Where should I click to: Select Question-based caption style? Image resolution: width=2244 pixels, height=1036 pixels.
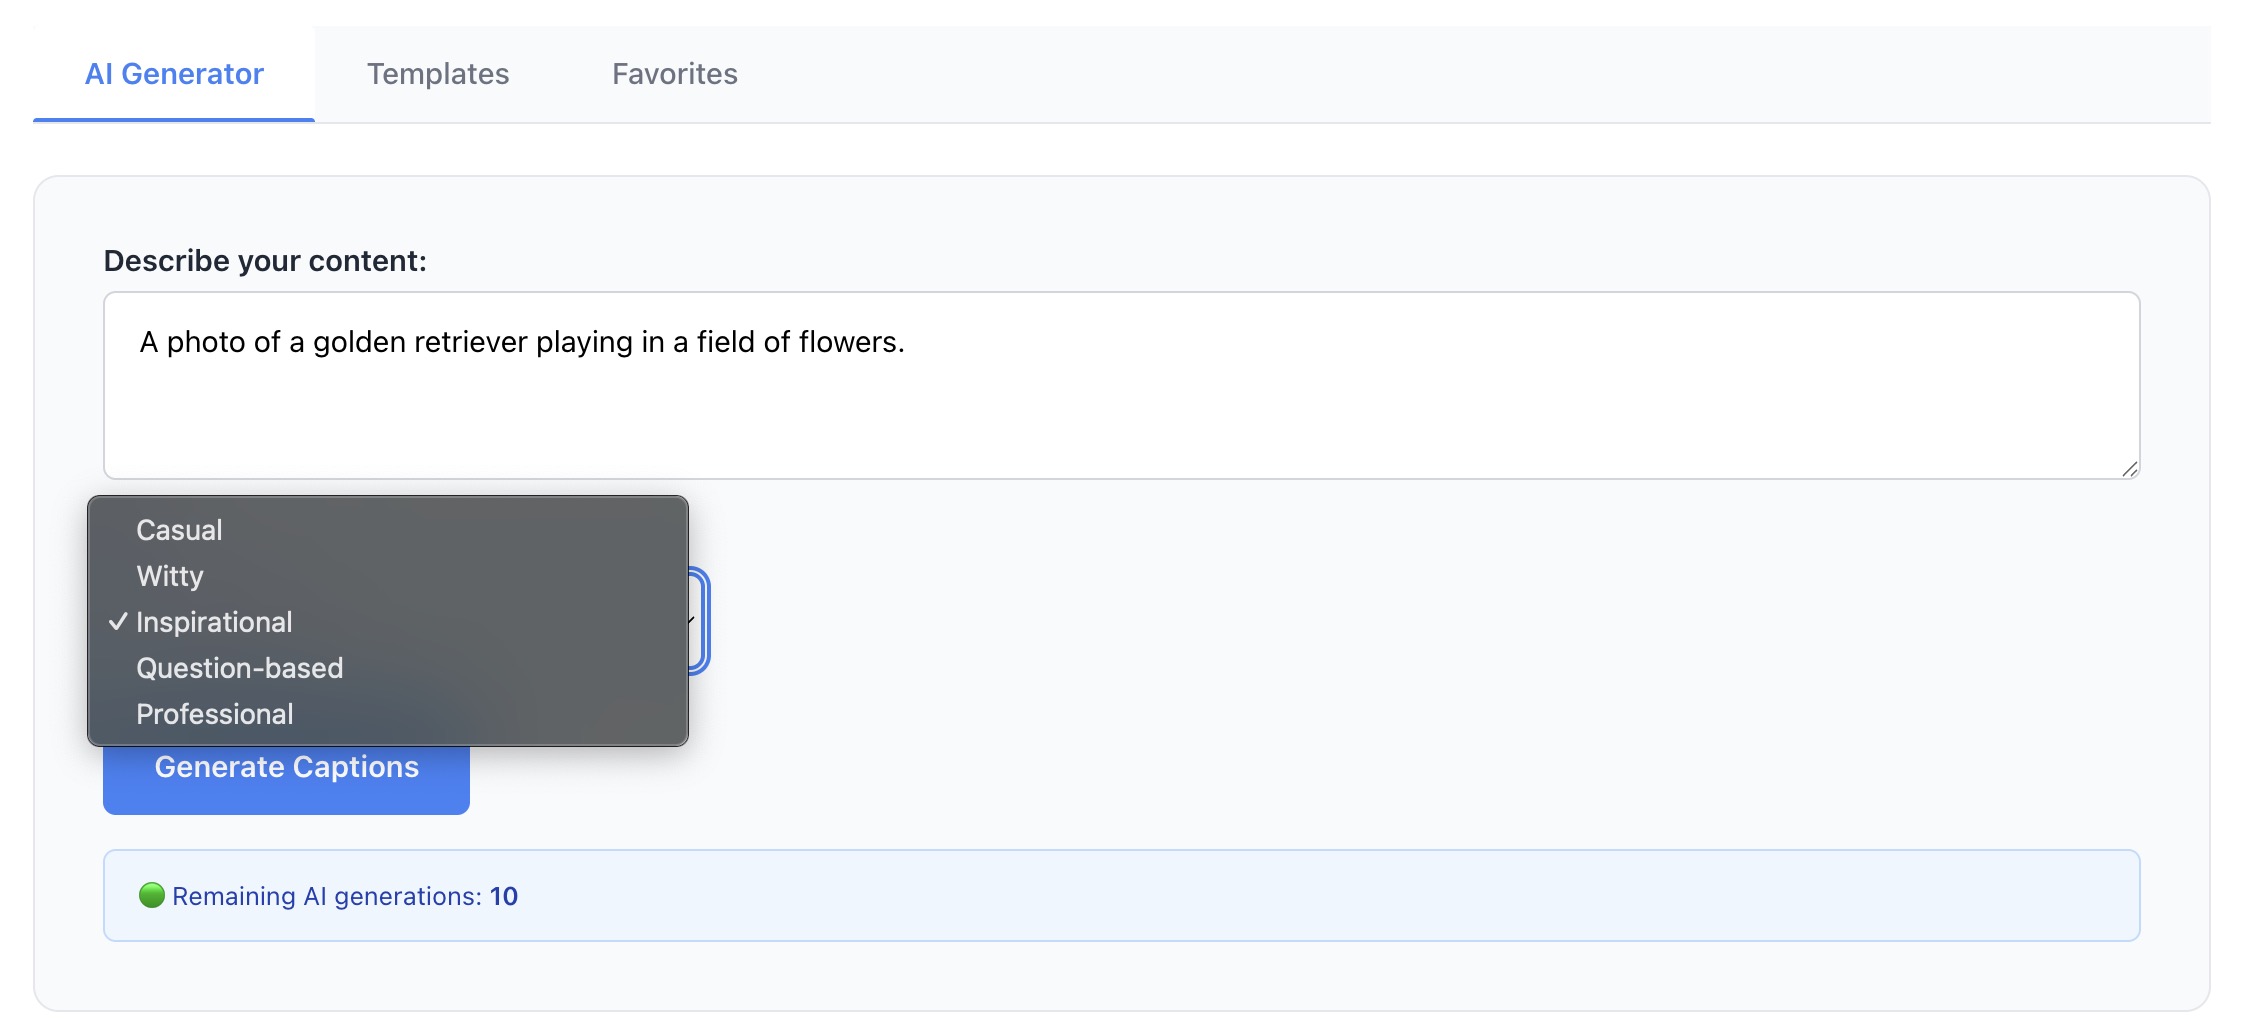coord(388,668)
